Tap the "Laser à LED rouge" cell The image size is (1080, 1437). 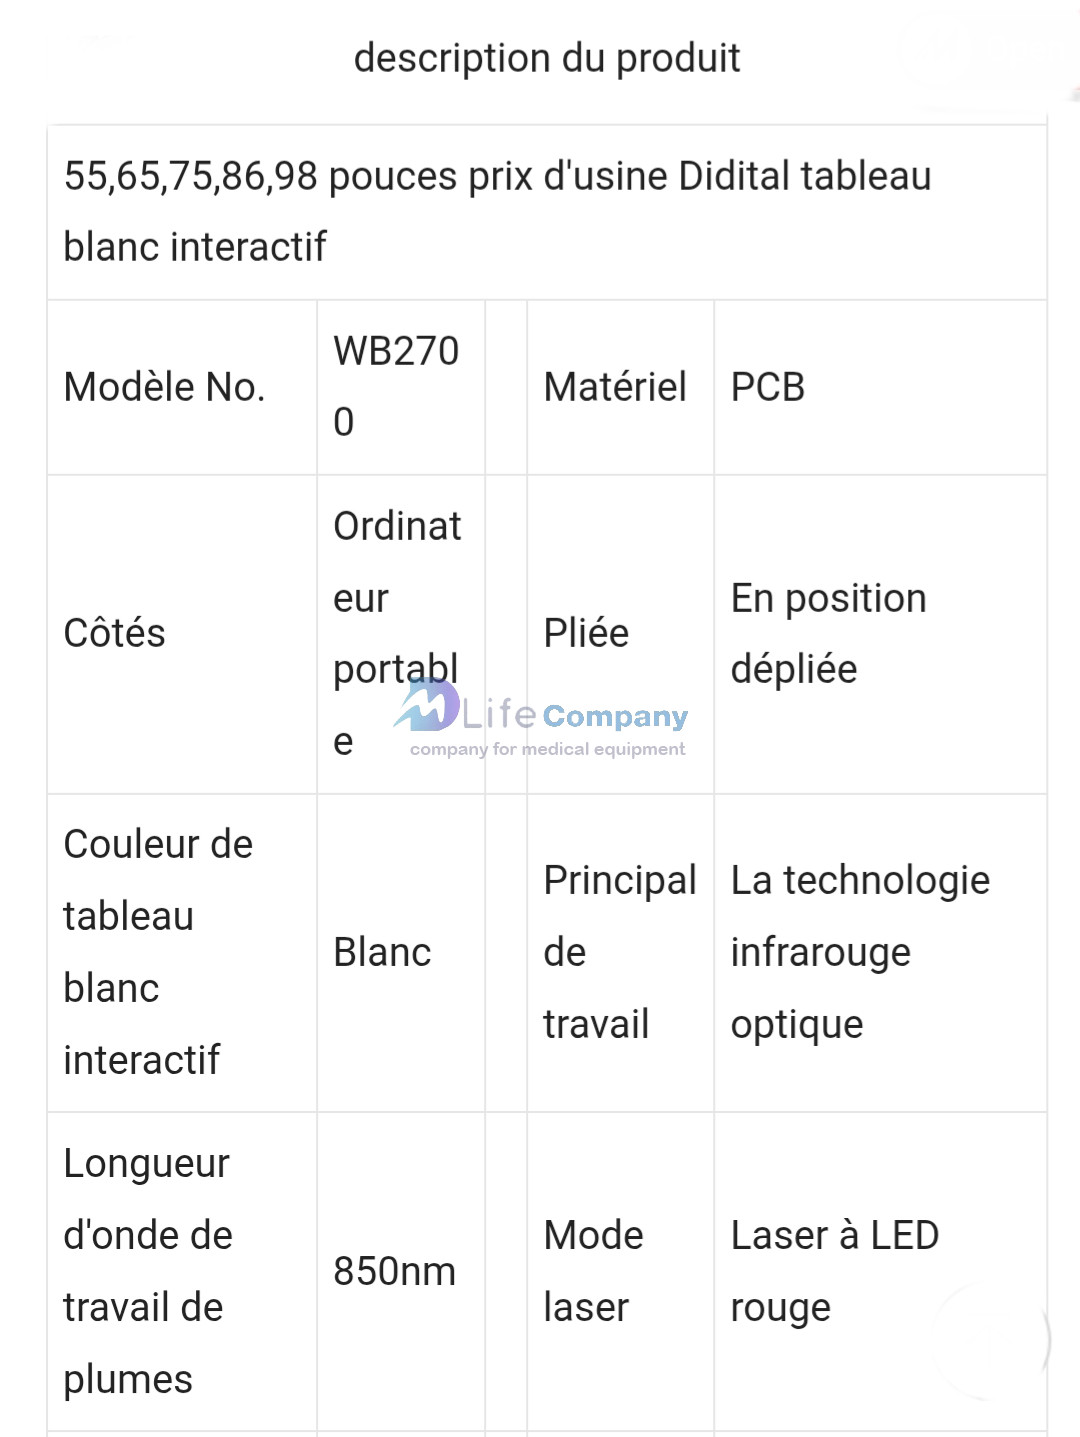point(835,1271)
